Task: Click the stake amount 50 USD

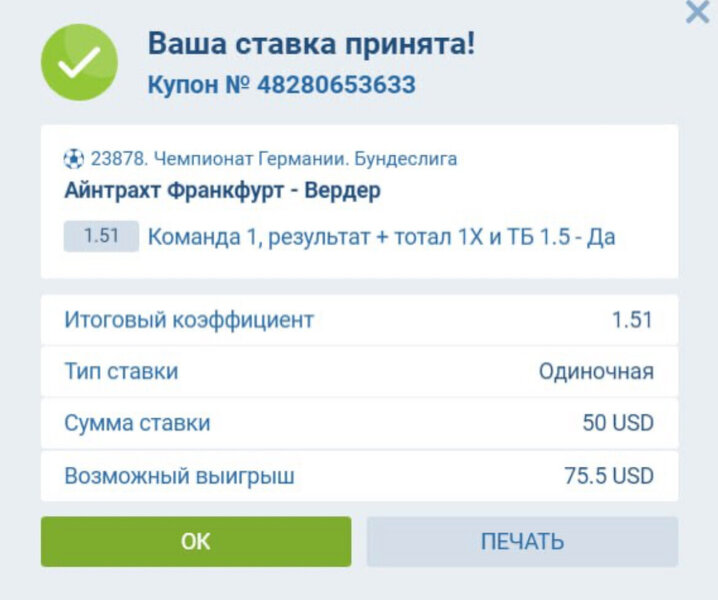Action: 618,423
